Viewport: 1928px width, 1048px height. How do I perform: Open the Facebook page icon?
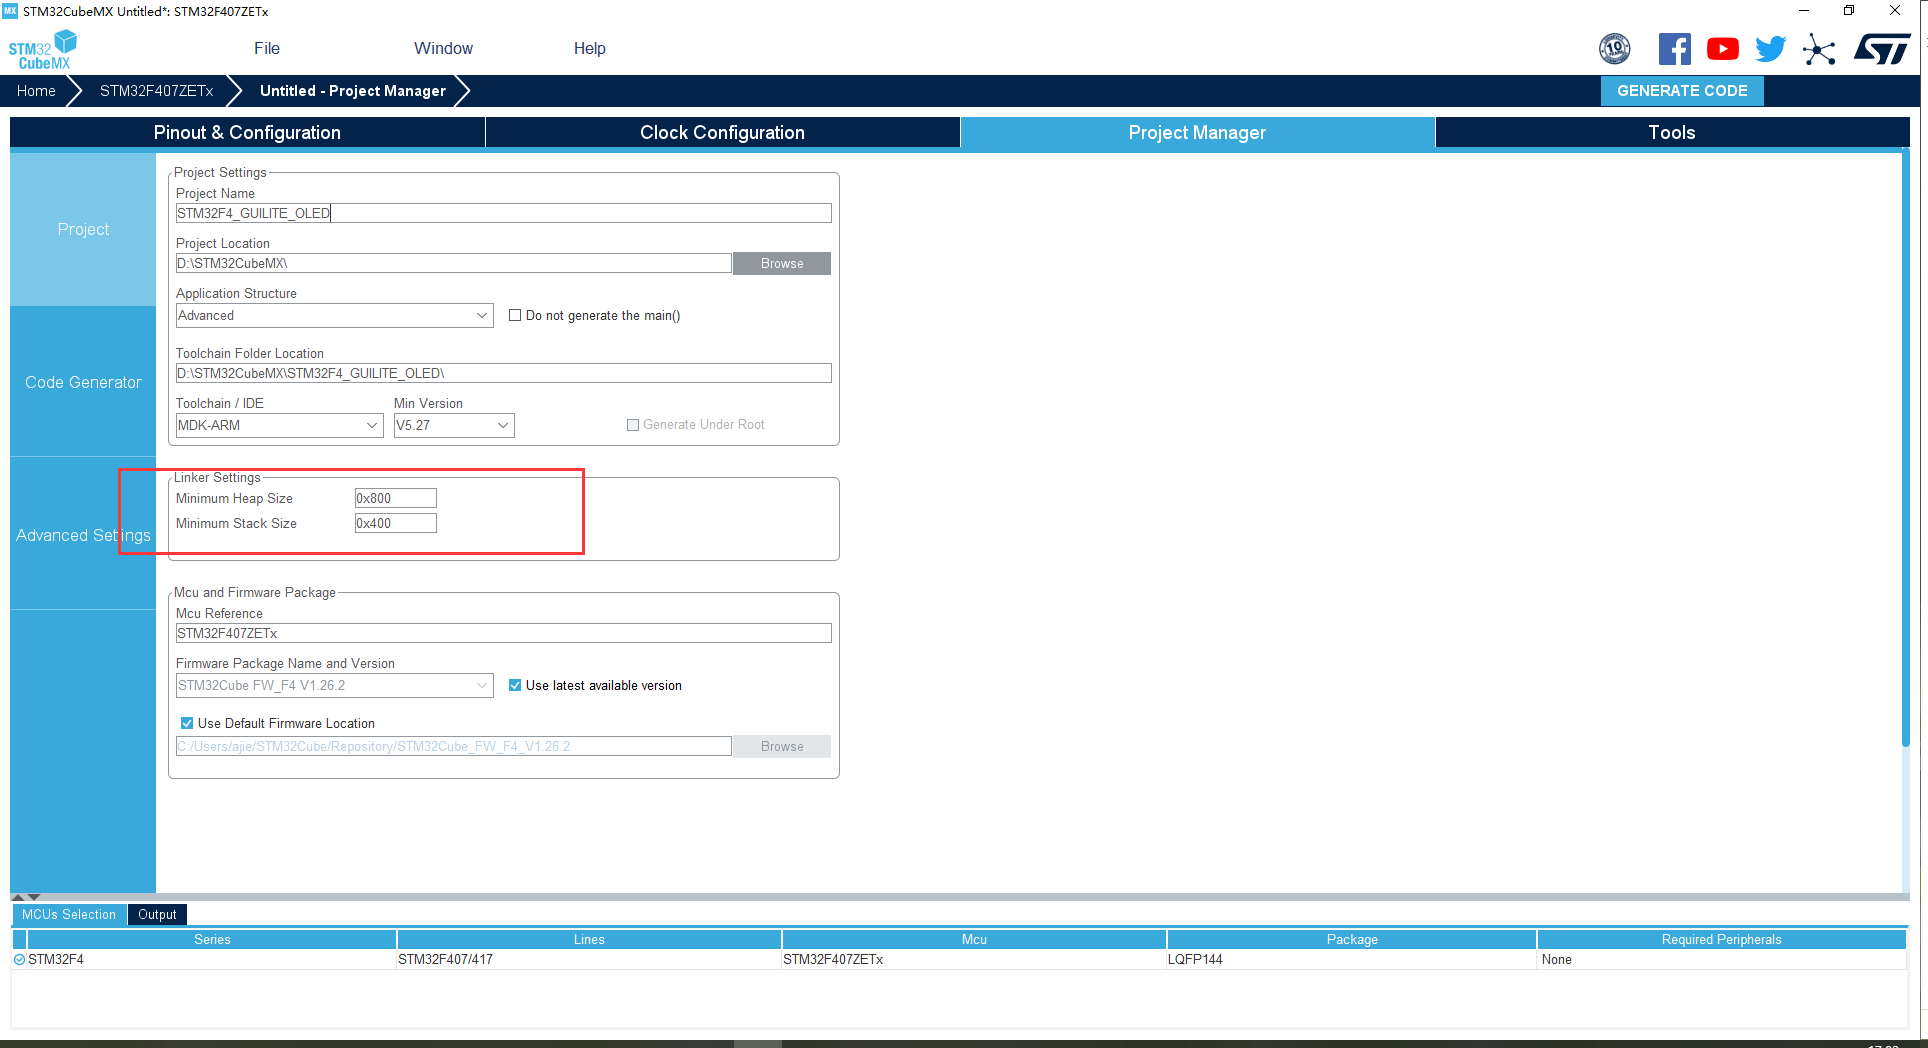click(1675, 48)
